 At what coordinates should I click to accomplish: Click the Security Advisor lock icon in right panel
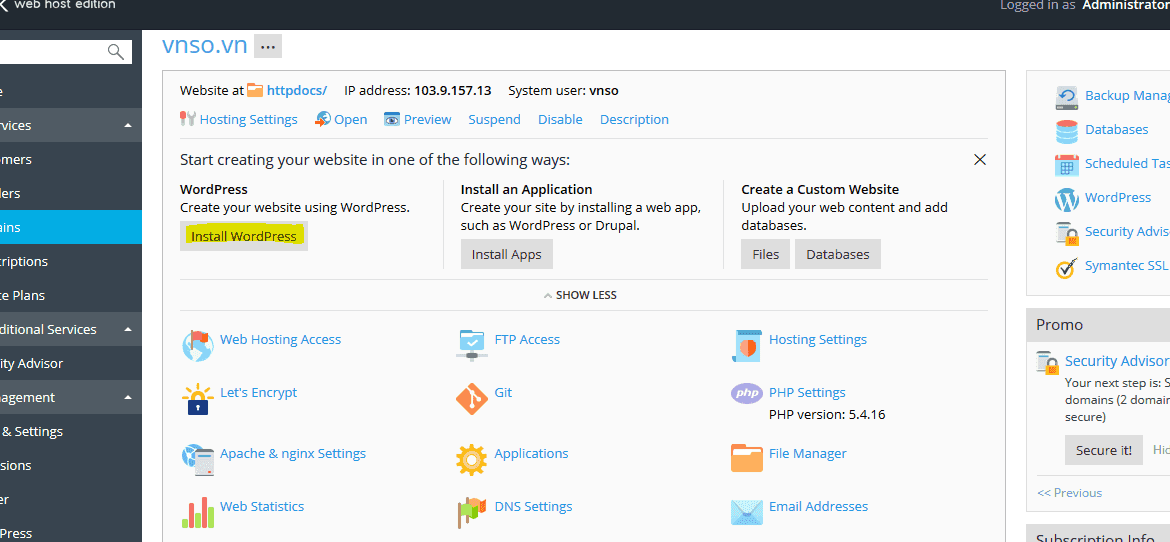[x=1067, y=234]
